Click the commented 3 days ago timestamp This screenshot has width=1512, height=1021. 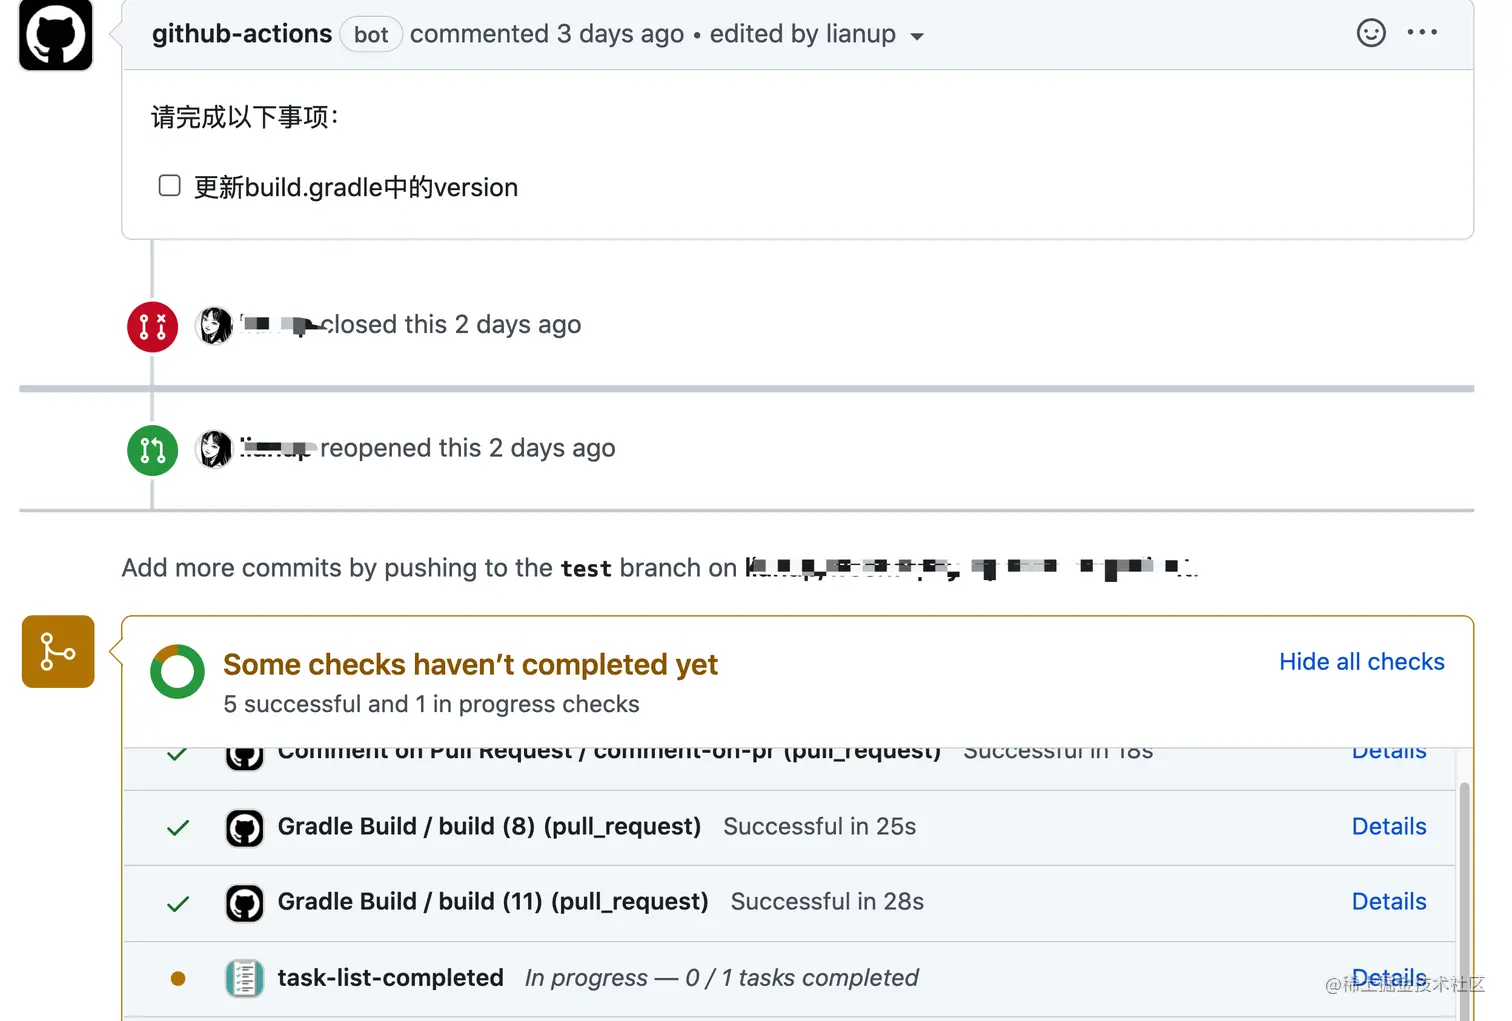pyautogui.click(x=547, y=33)
